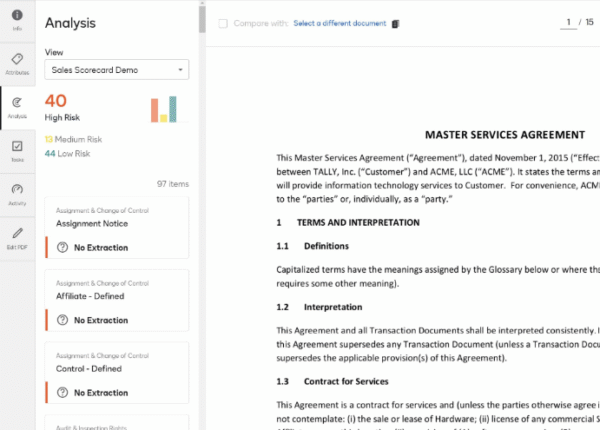This screenshot has width=600, height=430.
Task: Click the risk bar chart graphic
Action: click(x=165, y=108)
